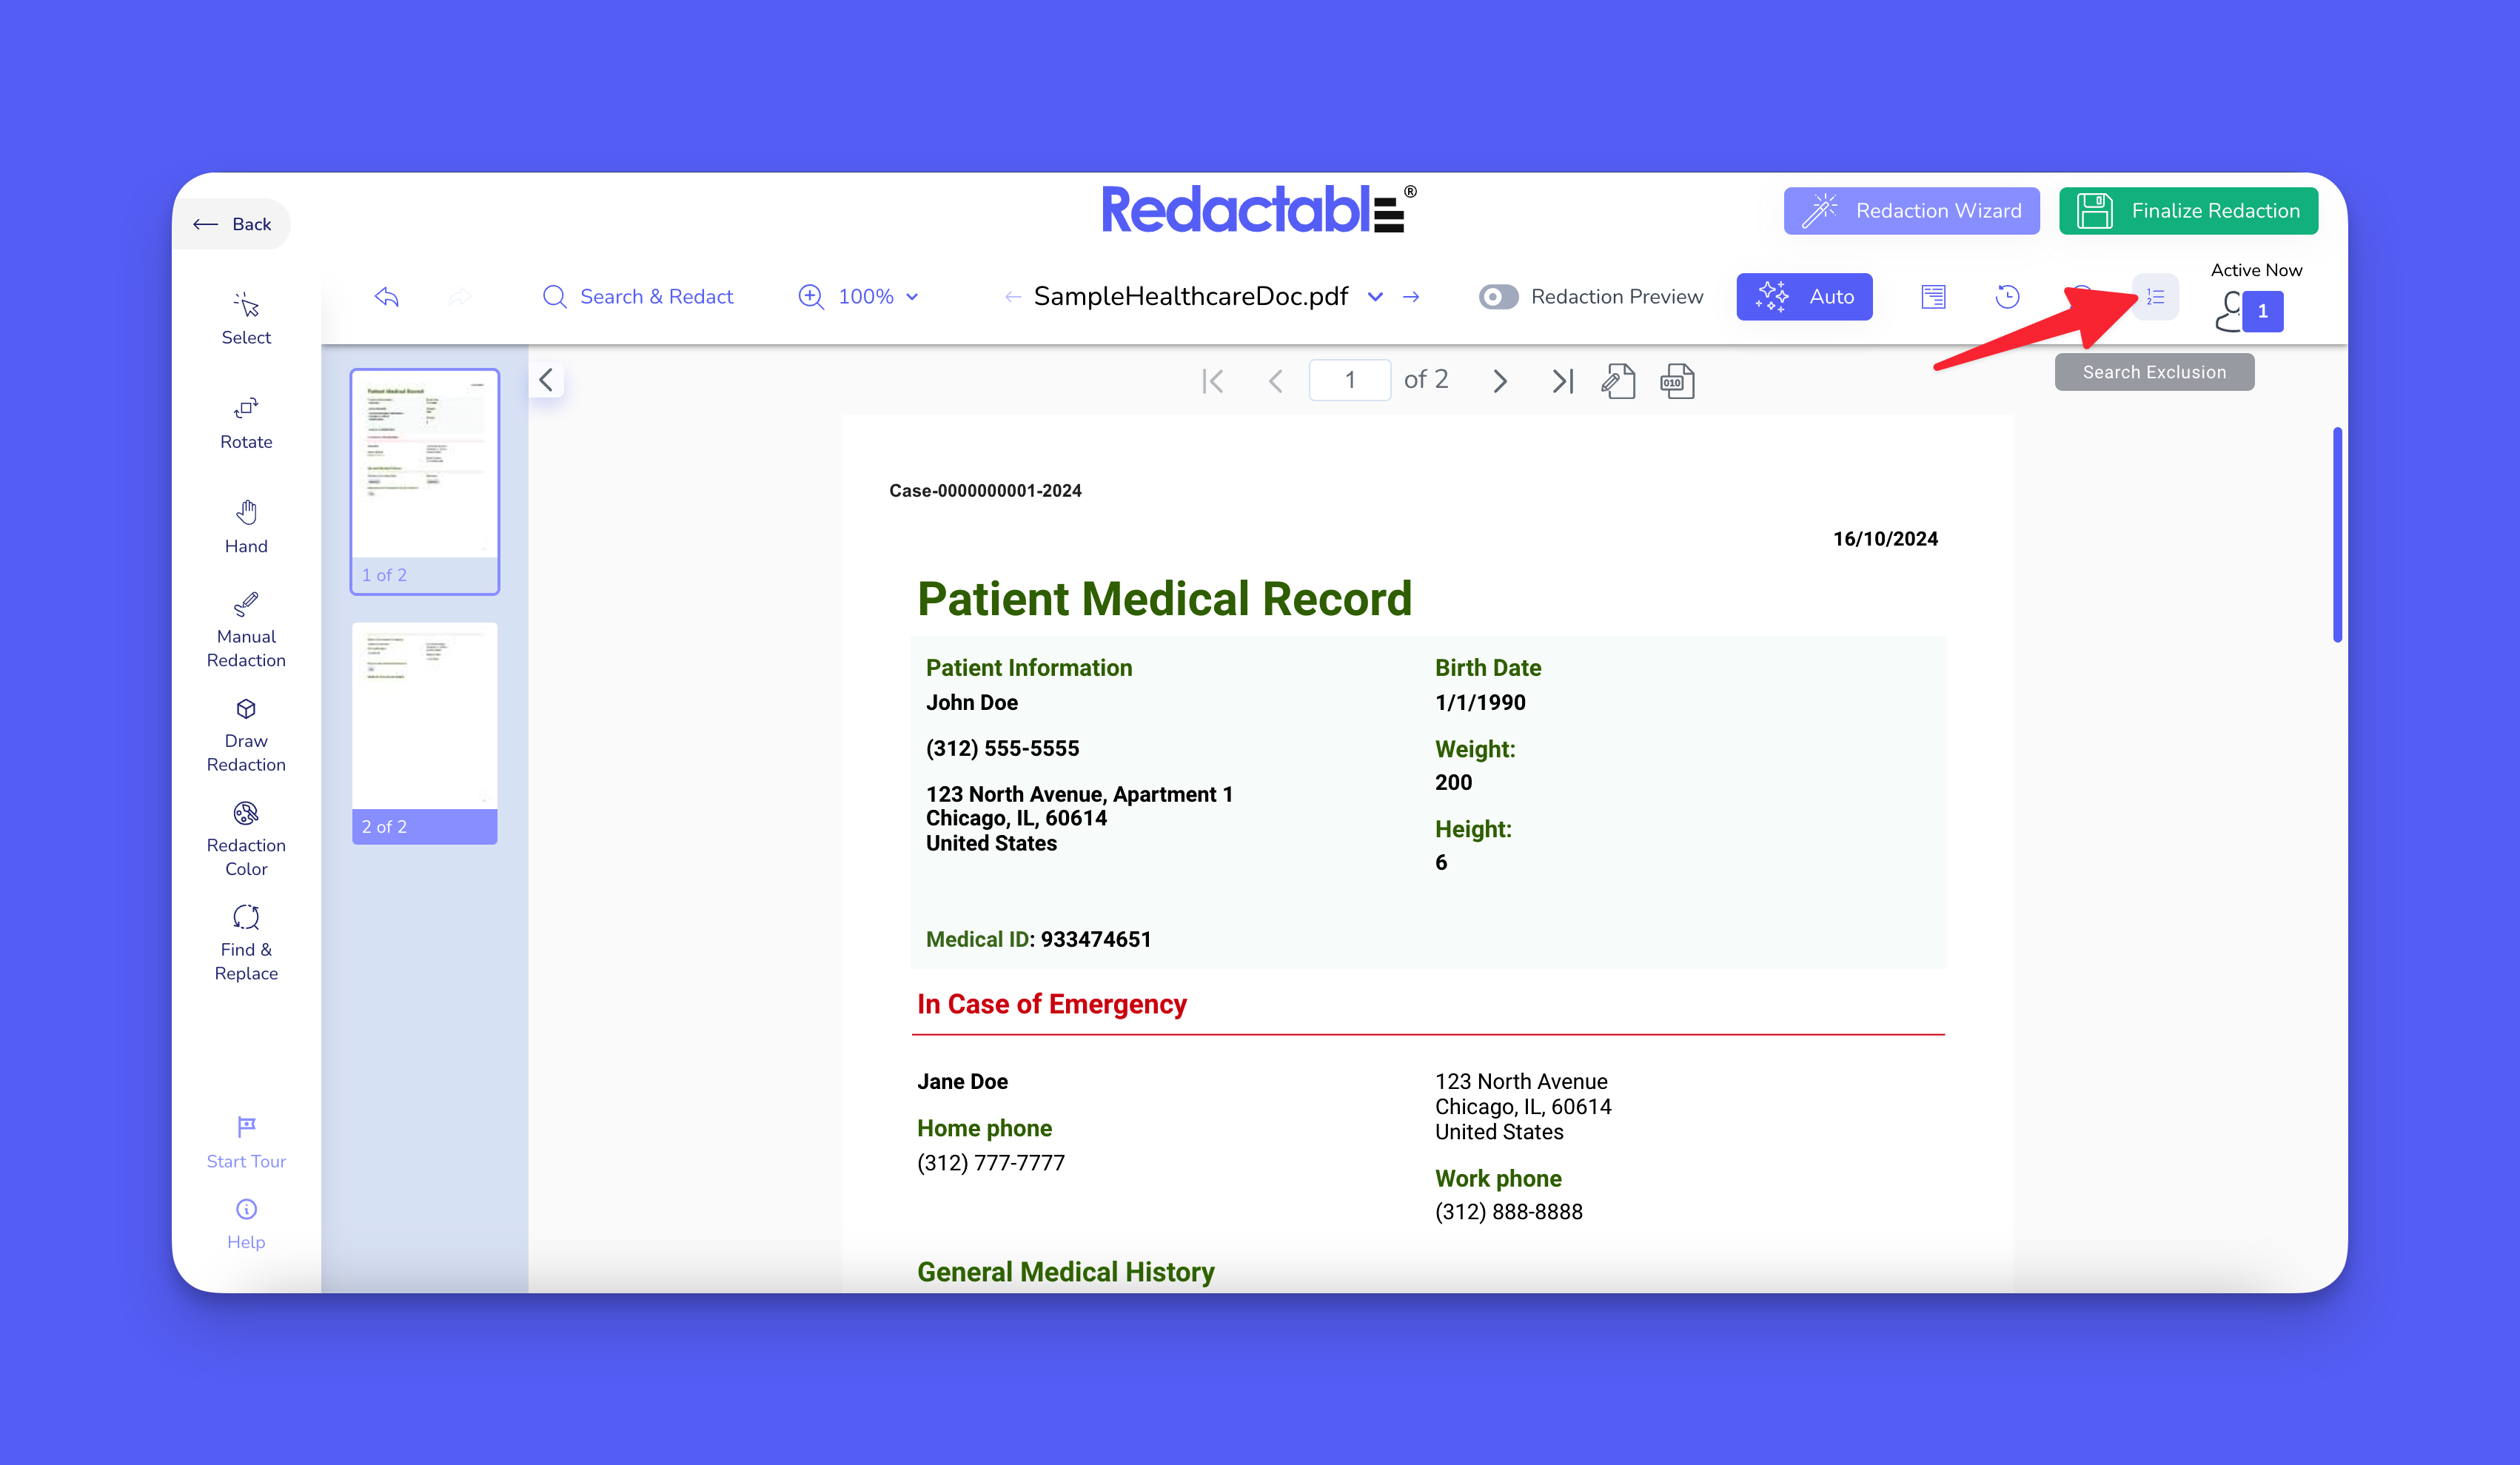The height and width of the screenshot is (1465, 2520).
Task: Jump to last page icon
Action: [1562, 381]
